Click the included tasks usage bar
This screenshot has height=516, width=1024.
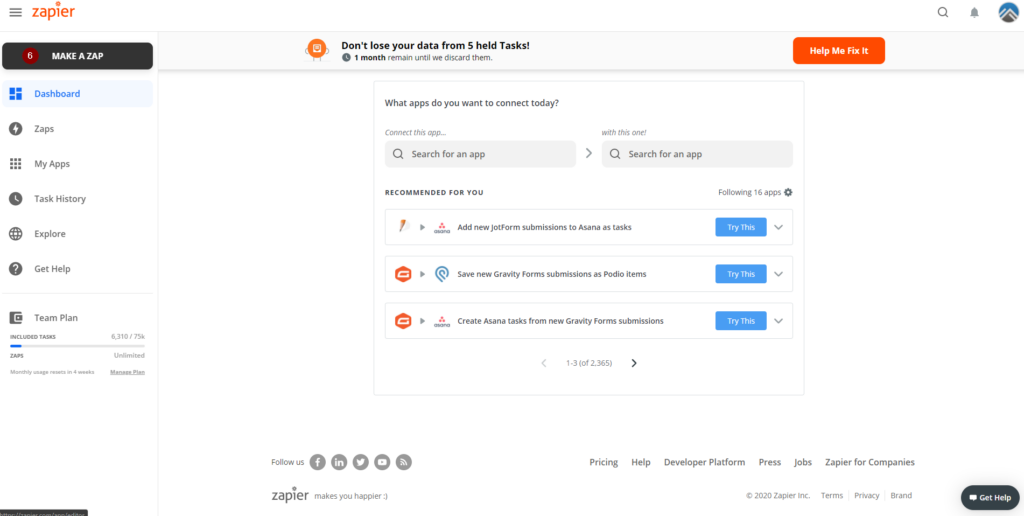point(77,346)
